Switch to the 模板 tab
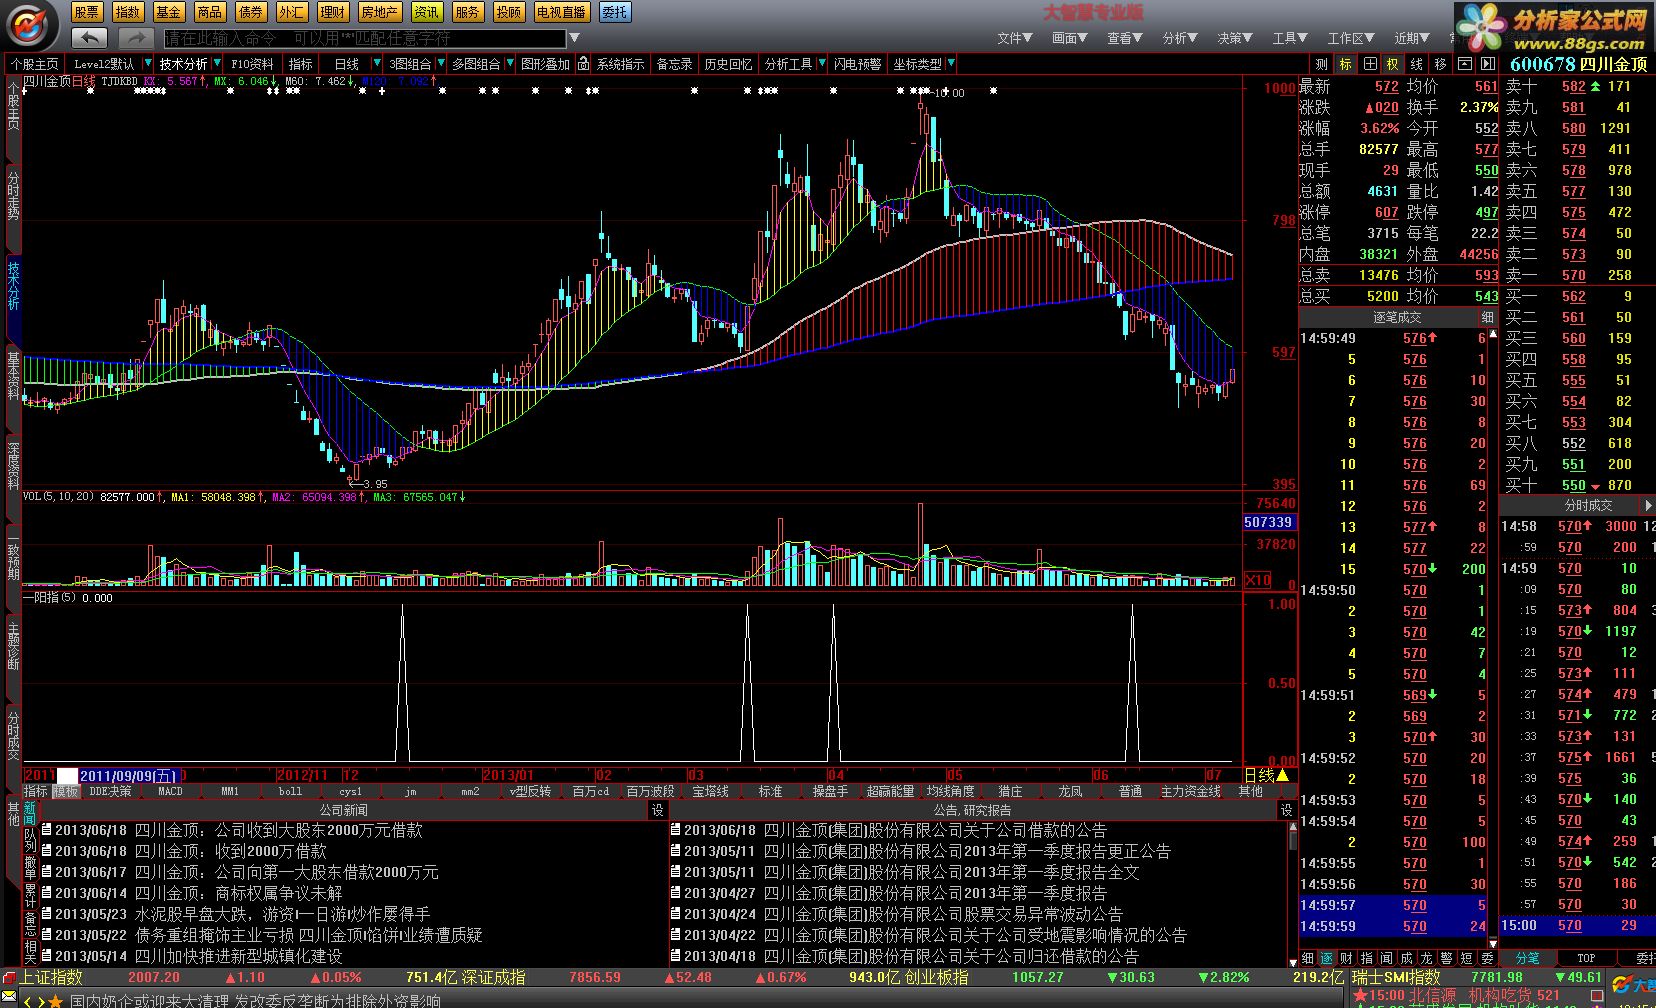Image resolution: width=1656 pixels, height=1008 pixels. click(x=65, y=791)
